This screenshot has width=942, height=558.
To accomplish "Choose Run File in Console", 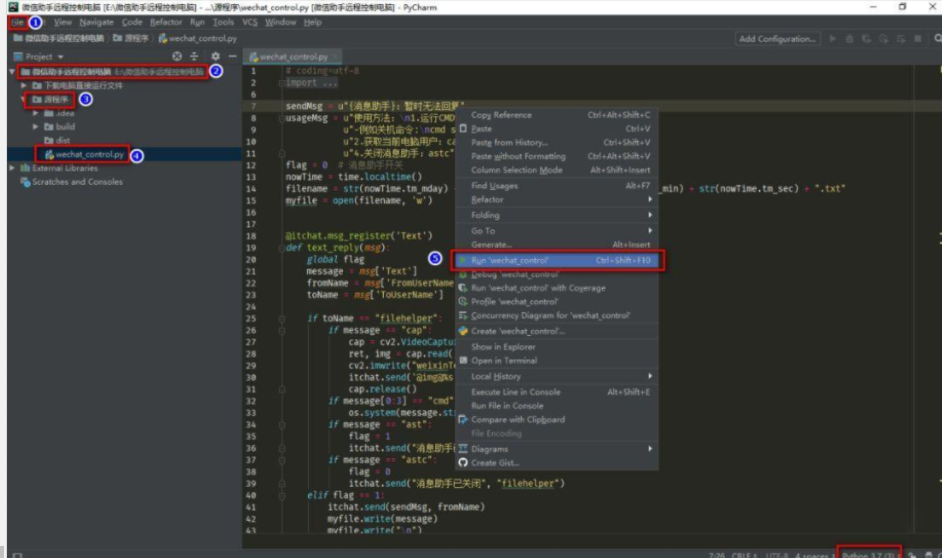I will 558,405.
